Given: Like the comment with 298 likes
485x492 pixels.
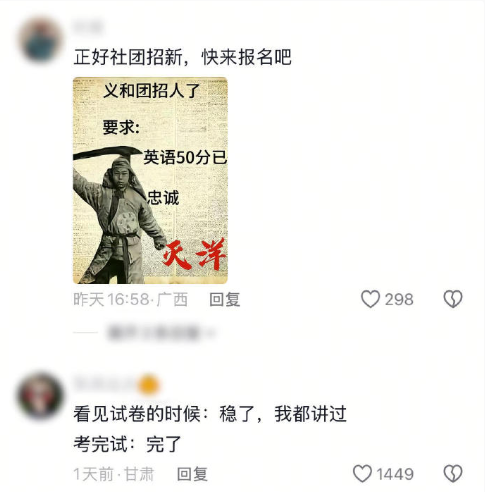Looking at the screenshot, I should (370, 299).
